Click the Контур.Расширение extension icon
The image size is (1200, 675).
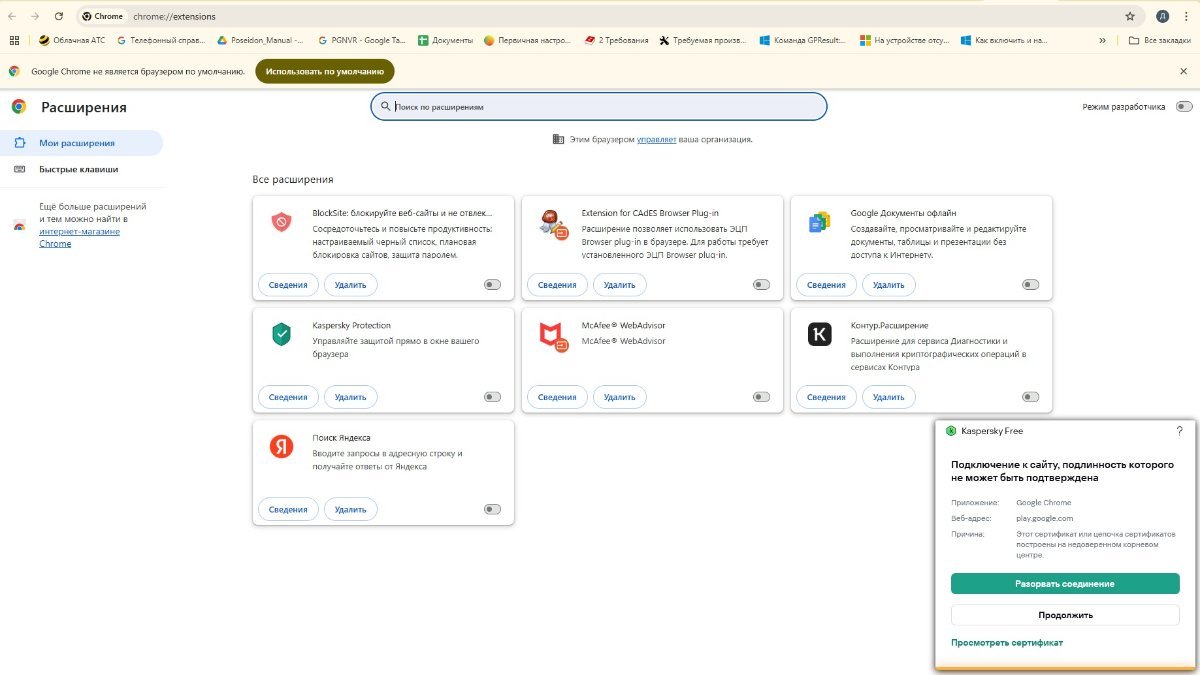pos(820,334)
